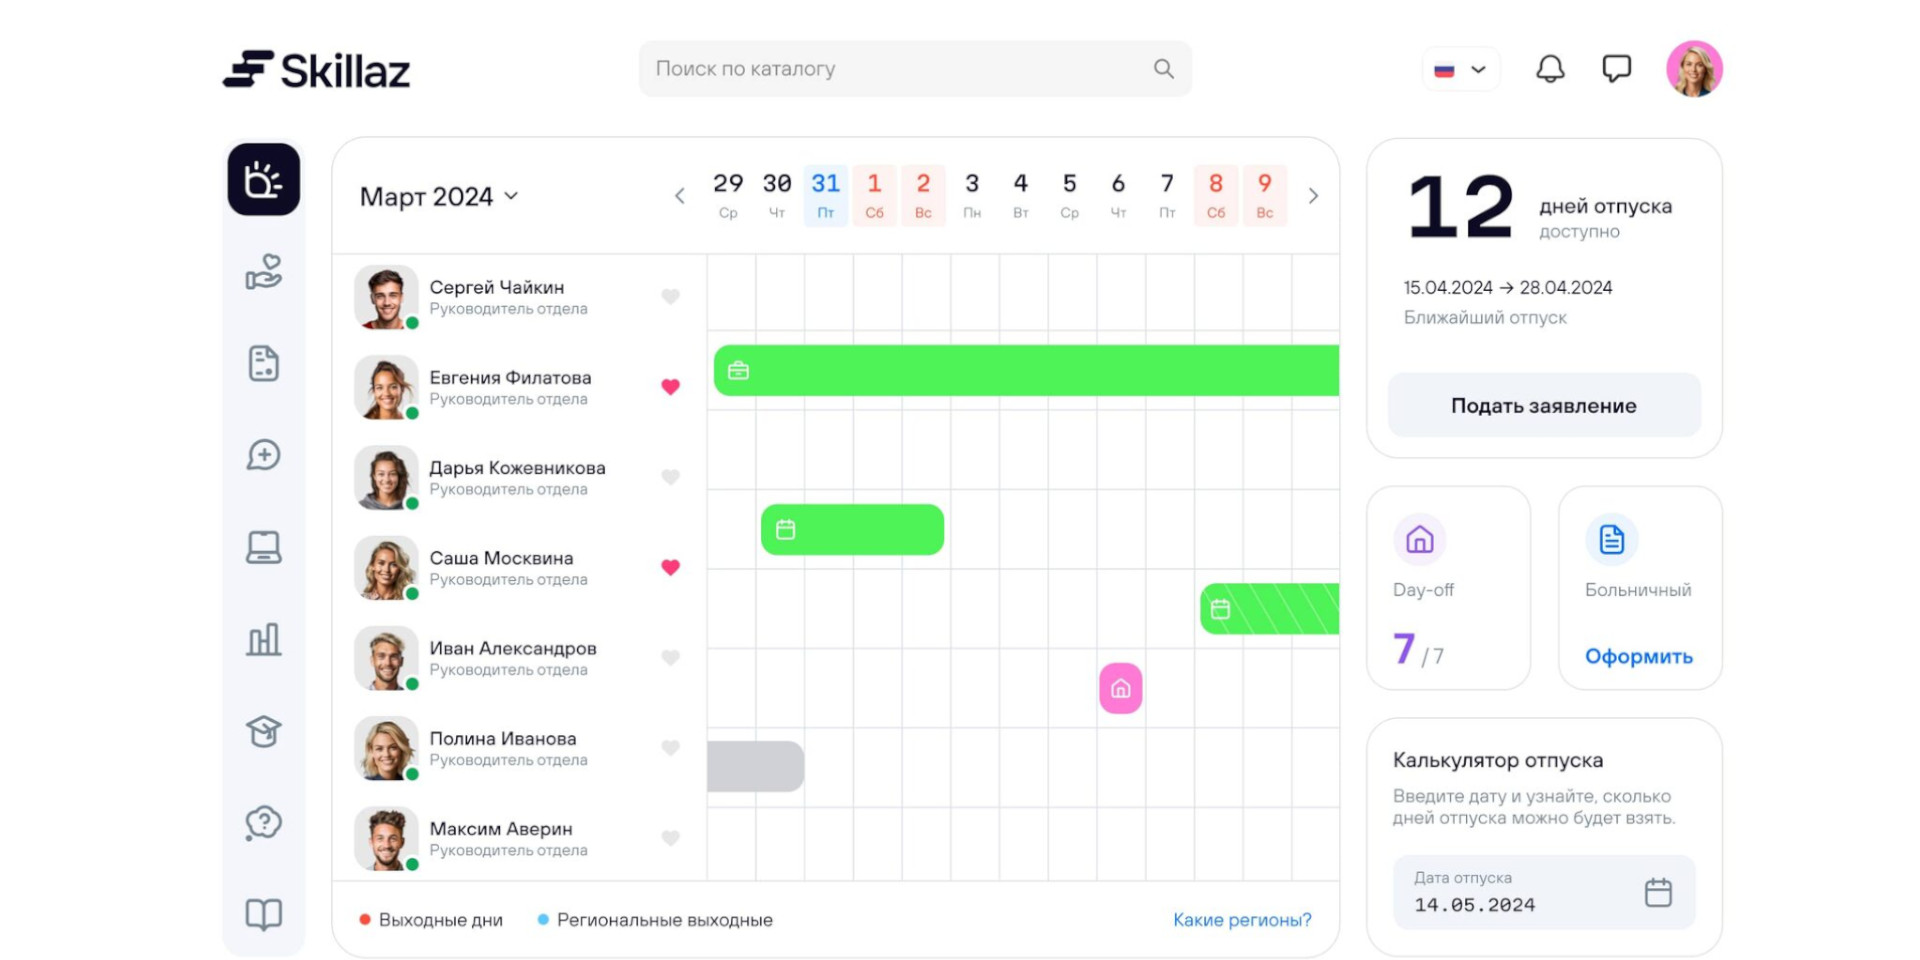This screenshot has width=1920, height=960.
Task: Click the open book icon in sidebar
Action: (263, 914)
